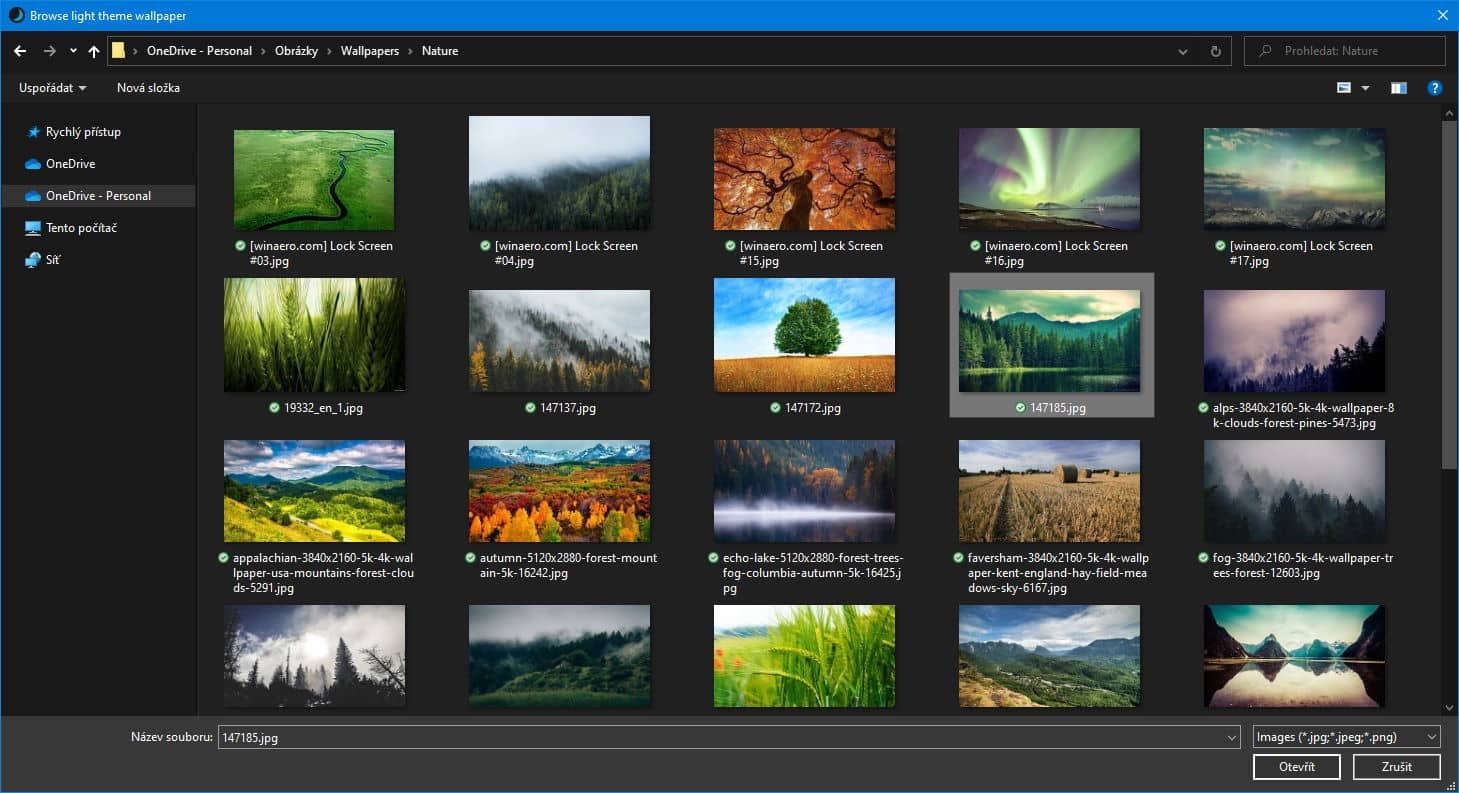
Task: Select Síť in navigation pane
Action: click(x=53, y=260)
